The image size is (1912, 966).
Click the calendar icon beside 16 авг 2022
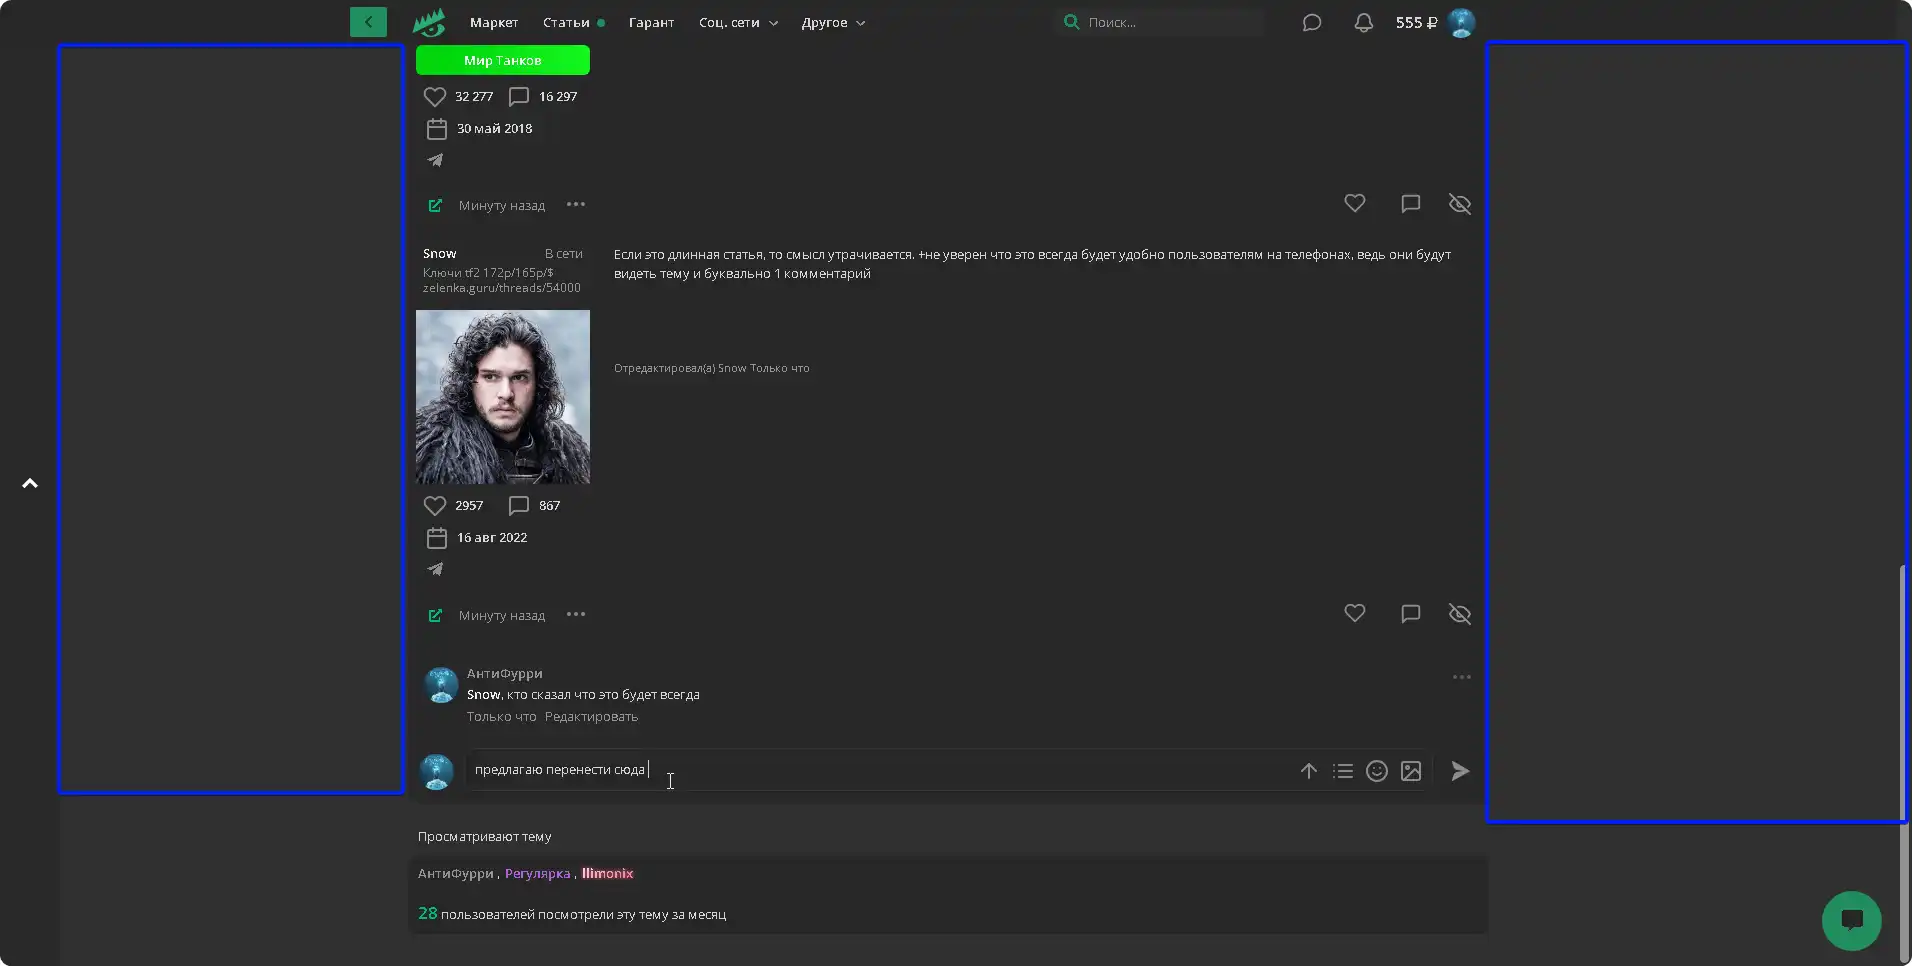point(437,538)
